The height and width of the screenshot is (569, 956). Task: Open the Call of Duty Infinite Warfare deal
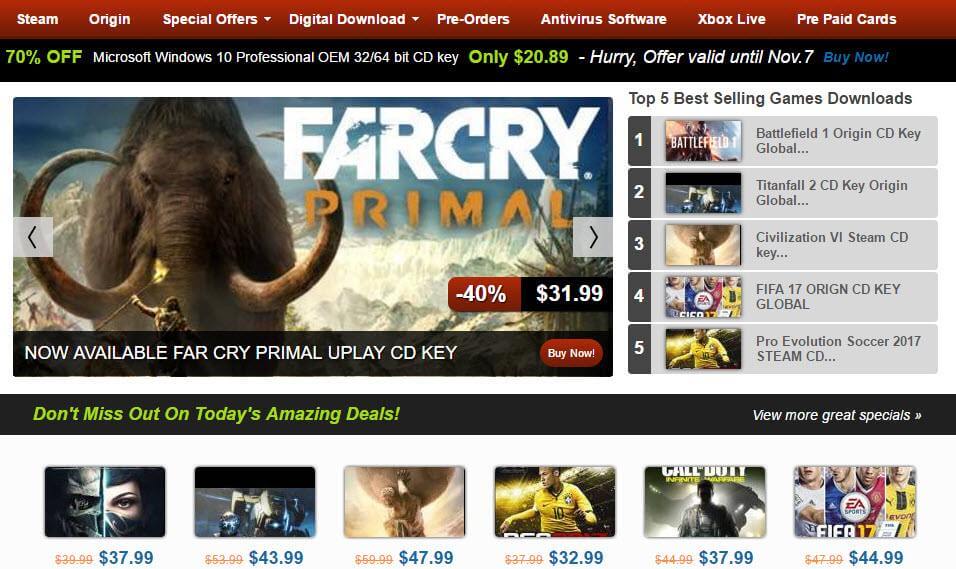click(x=705, y=502)
